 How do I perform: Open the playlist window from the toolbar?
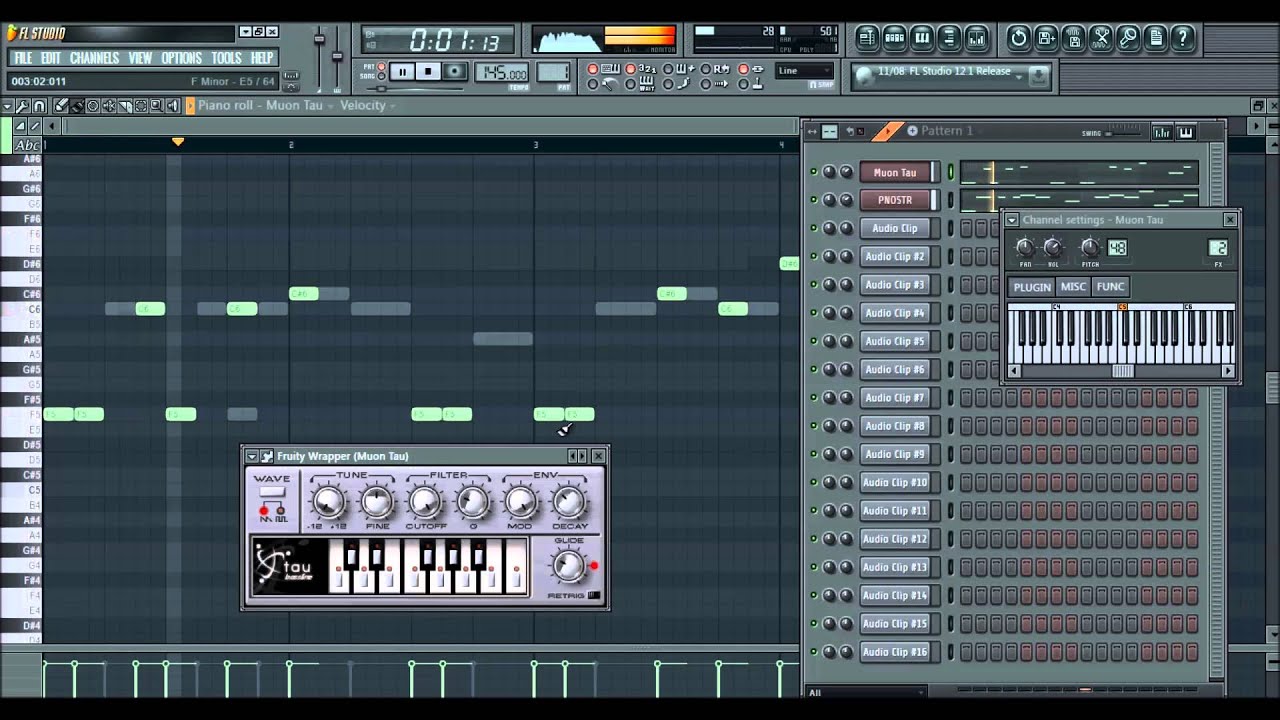867,38
